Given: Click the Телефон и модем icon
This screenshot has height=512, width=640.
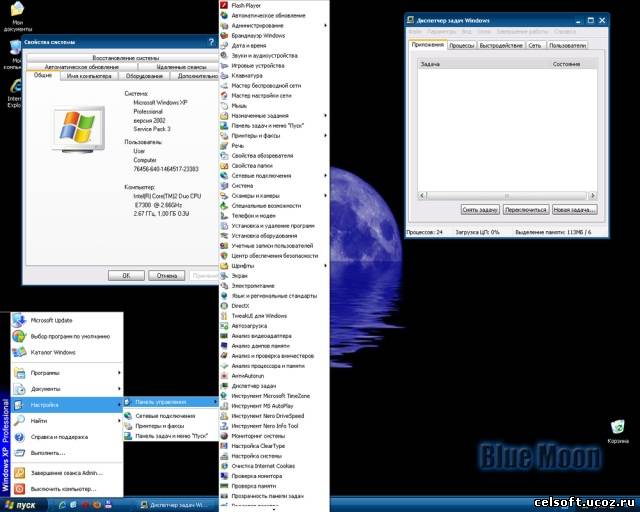Looking at the screenshot, I should tap(224, 216).
